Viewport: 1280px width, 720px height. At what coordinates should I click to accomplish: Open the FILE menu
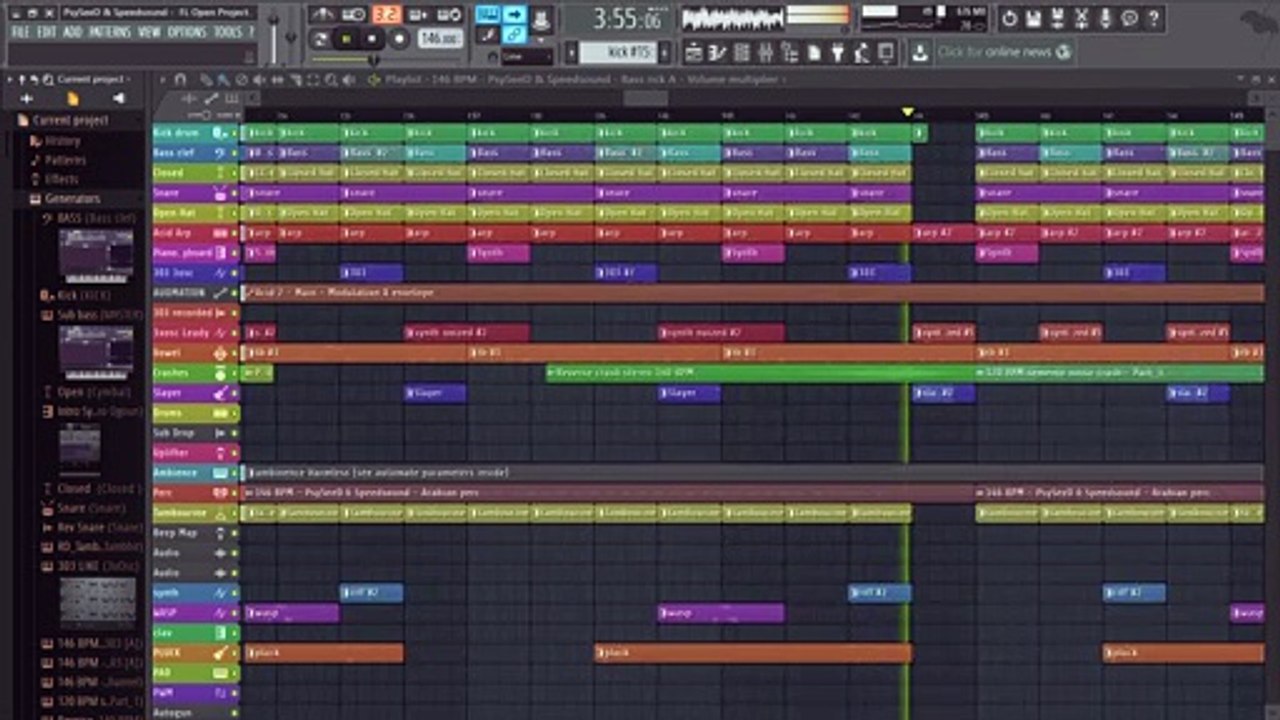click(20, 32)
